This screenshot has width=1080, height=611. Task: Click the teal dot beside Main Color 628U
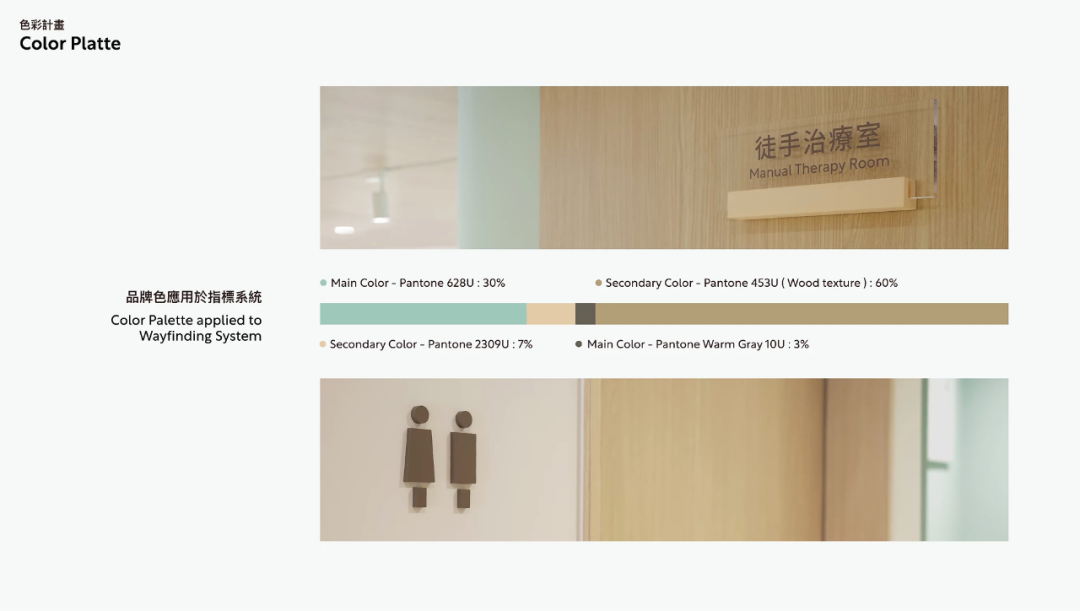click(x=323, y=282)
